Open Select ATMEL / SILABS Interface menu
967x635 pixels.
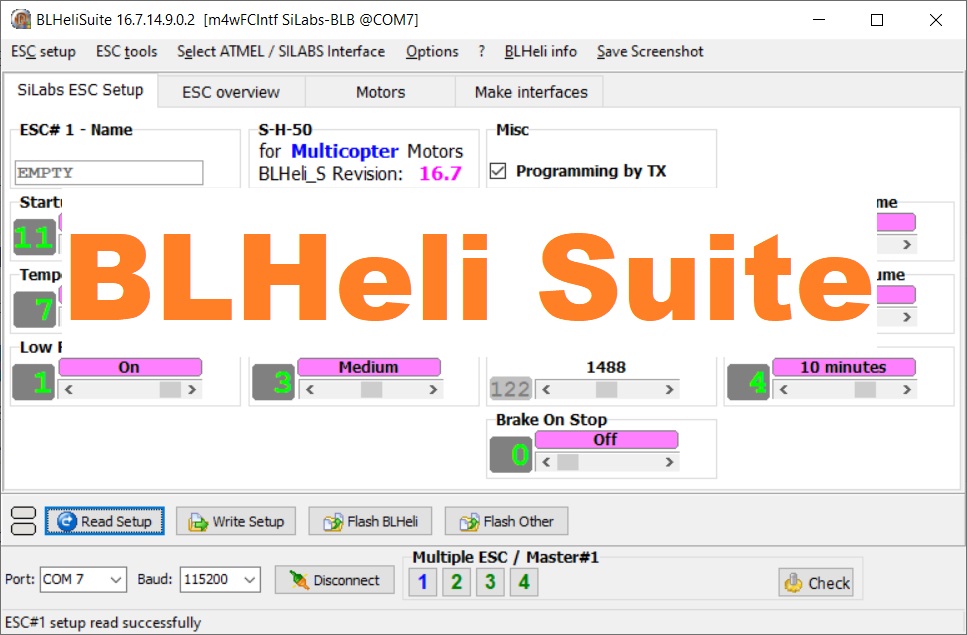(x=281, y=52)
